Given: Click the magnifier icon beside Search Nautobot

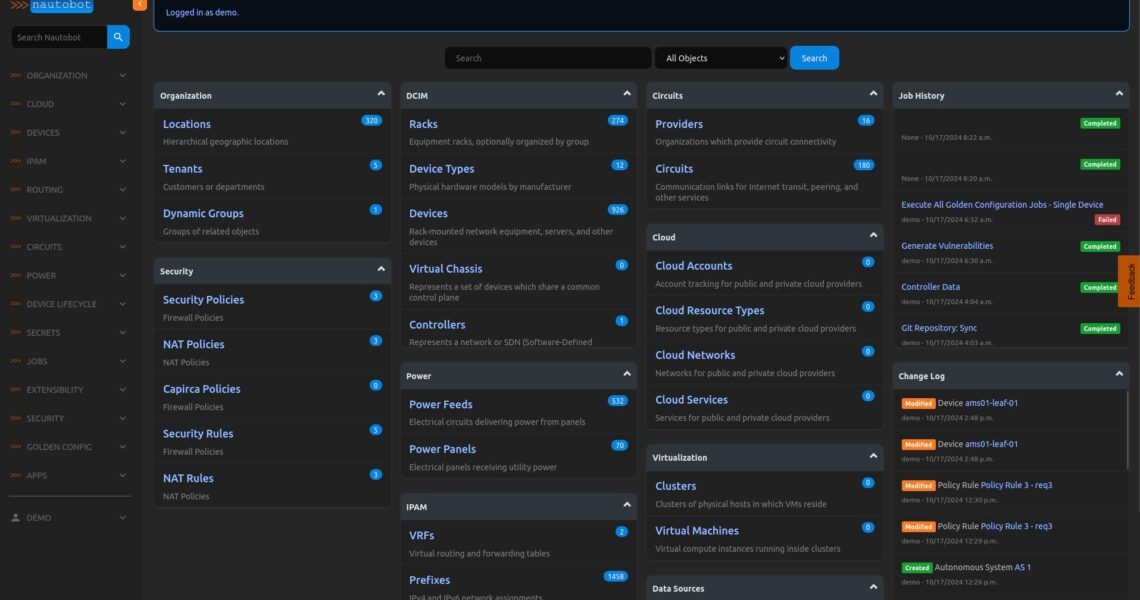Looking at the screenshot, I should pos(118,37).
